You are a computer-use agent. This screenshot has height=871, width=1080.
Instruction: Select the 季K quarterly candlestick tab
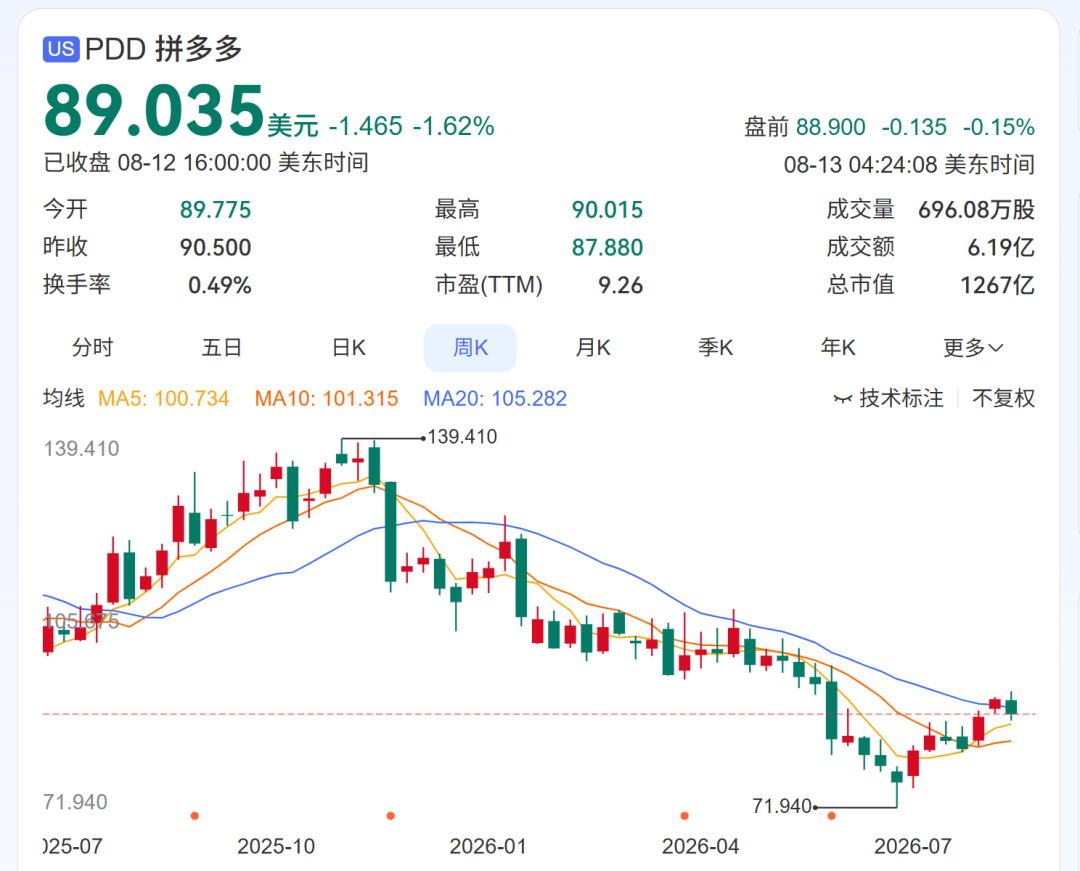point(716,348)
